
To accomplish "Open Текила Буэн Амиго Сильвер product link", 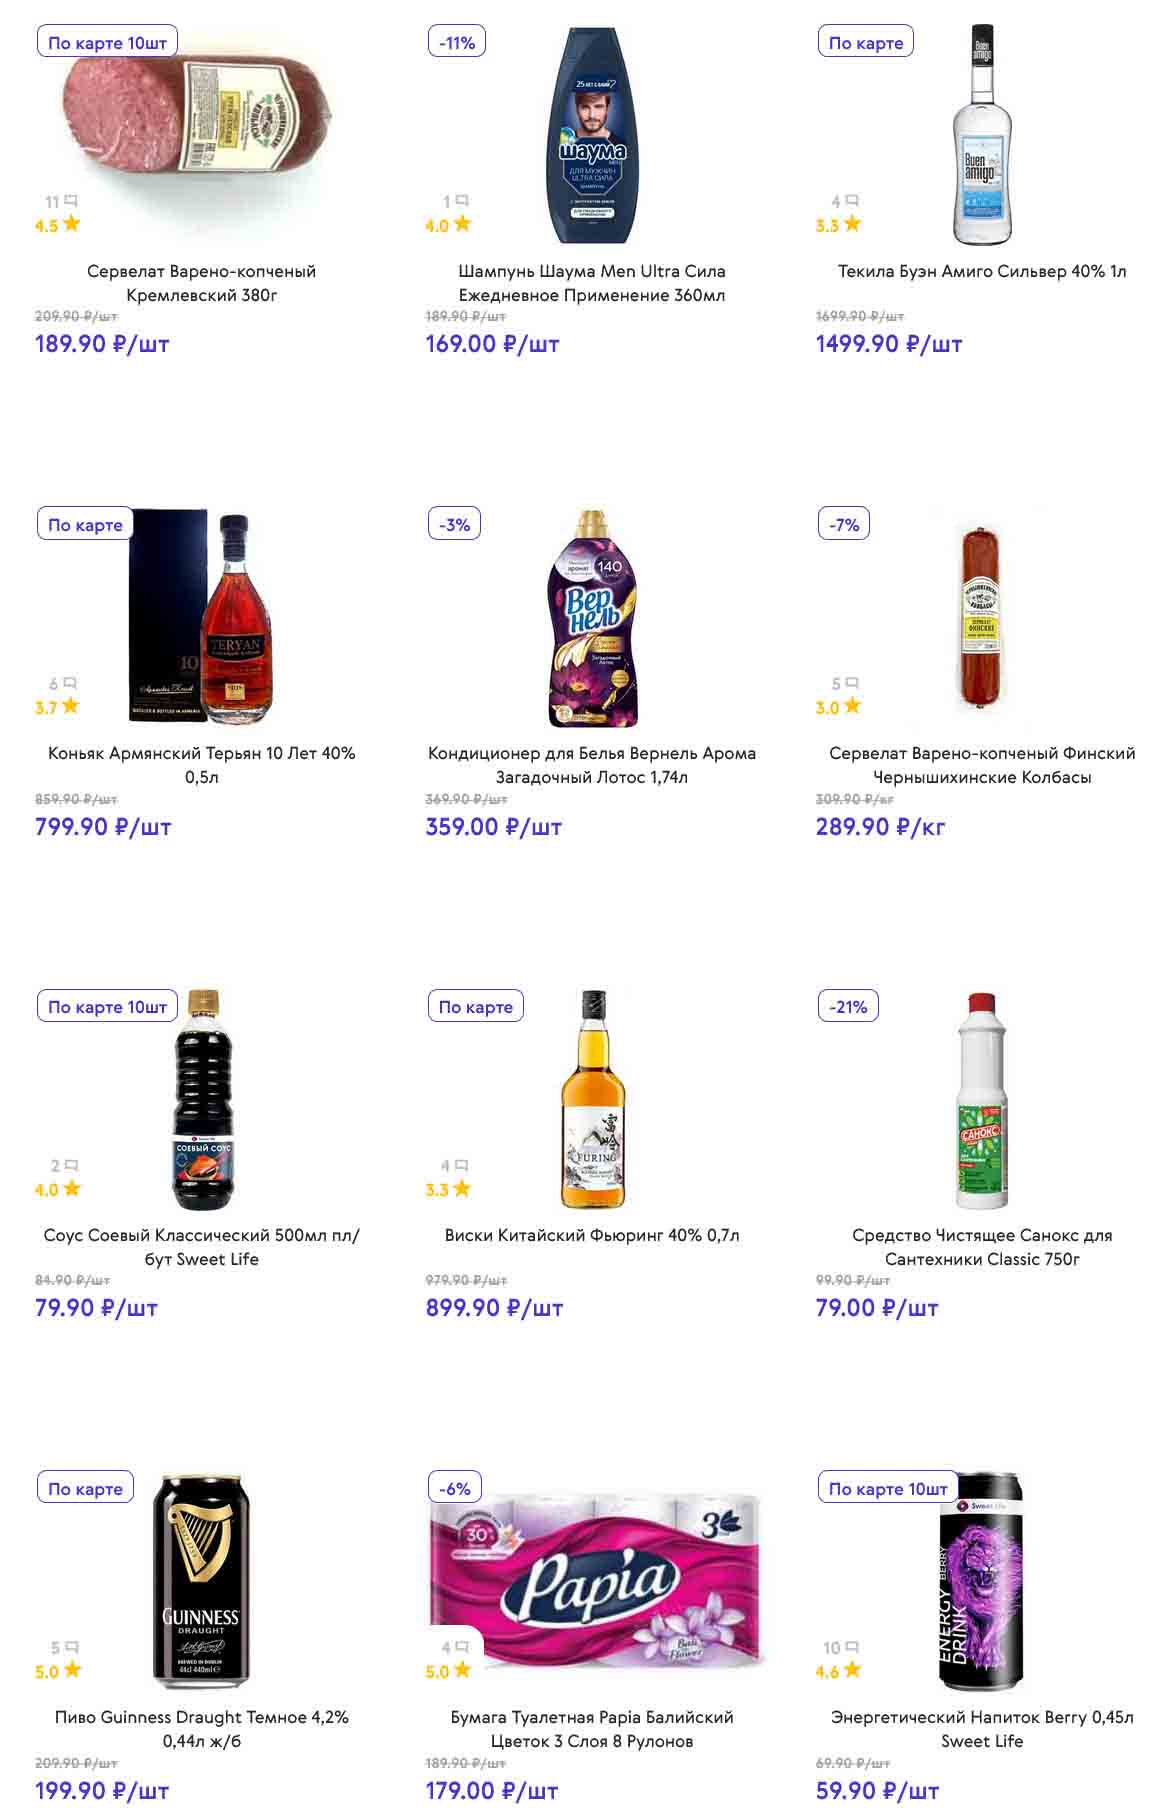I will (x=982, y=271).
